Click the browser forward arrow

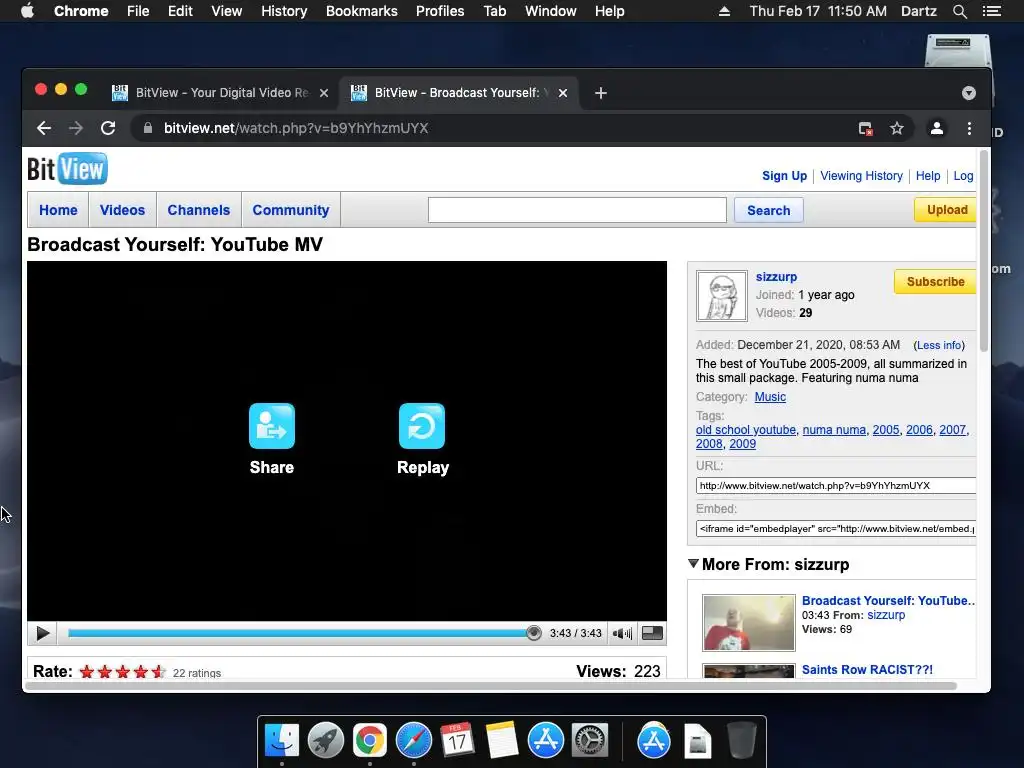tap(76, 128)
